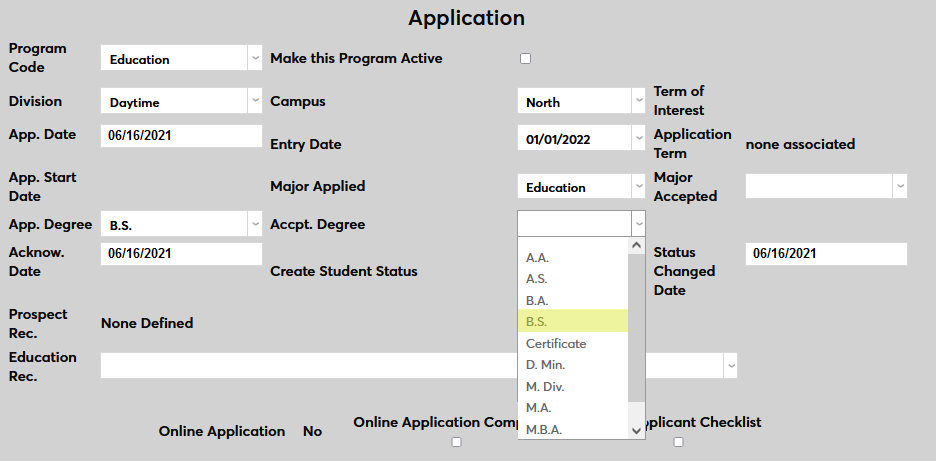Click the 'None Defined' prospect text

(x=147, y=323)
